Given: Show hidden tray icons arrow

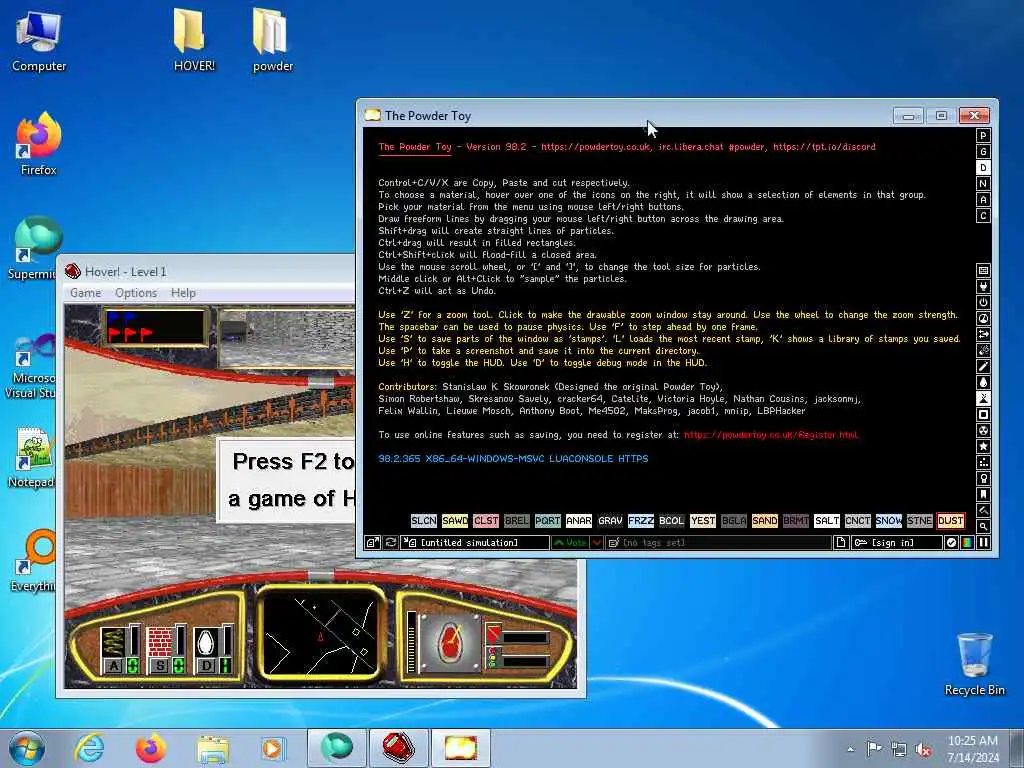Looking at the screenshot, I should [850, 749].
